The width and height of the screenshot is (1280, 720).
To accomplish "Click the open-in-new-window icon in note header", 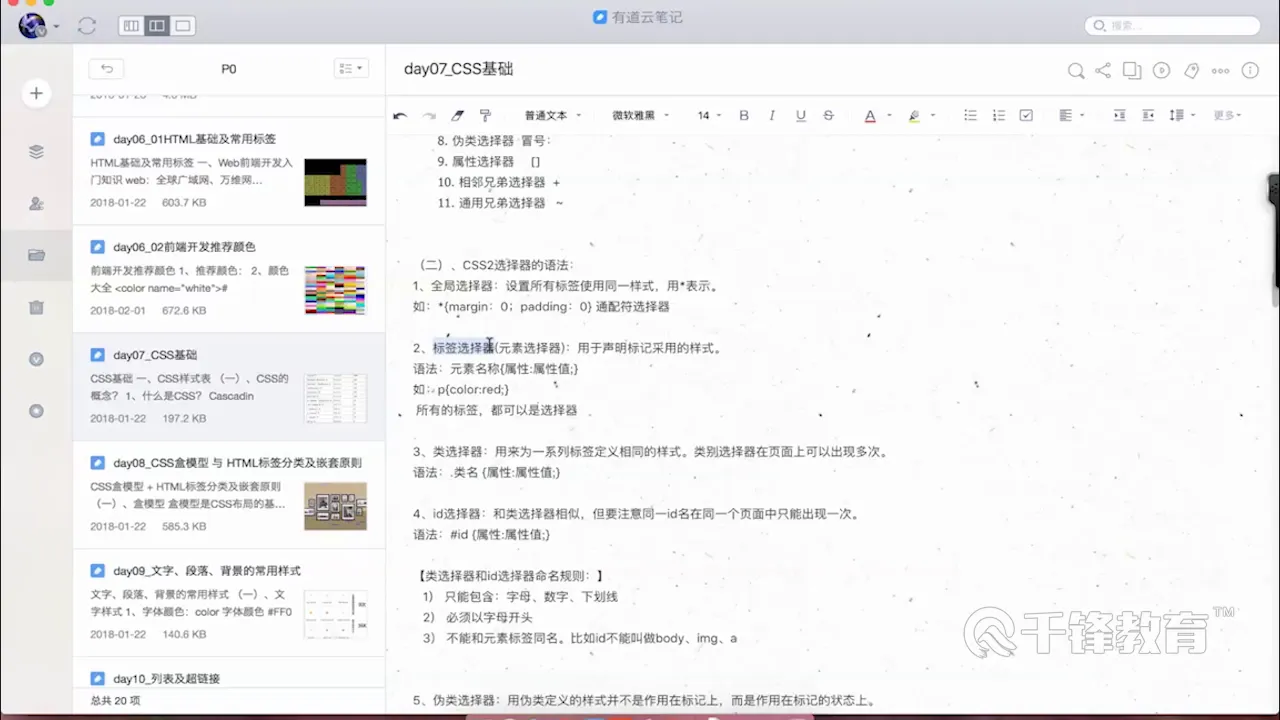I will coord(1132,70).
